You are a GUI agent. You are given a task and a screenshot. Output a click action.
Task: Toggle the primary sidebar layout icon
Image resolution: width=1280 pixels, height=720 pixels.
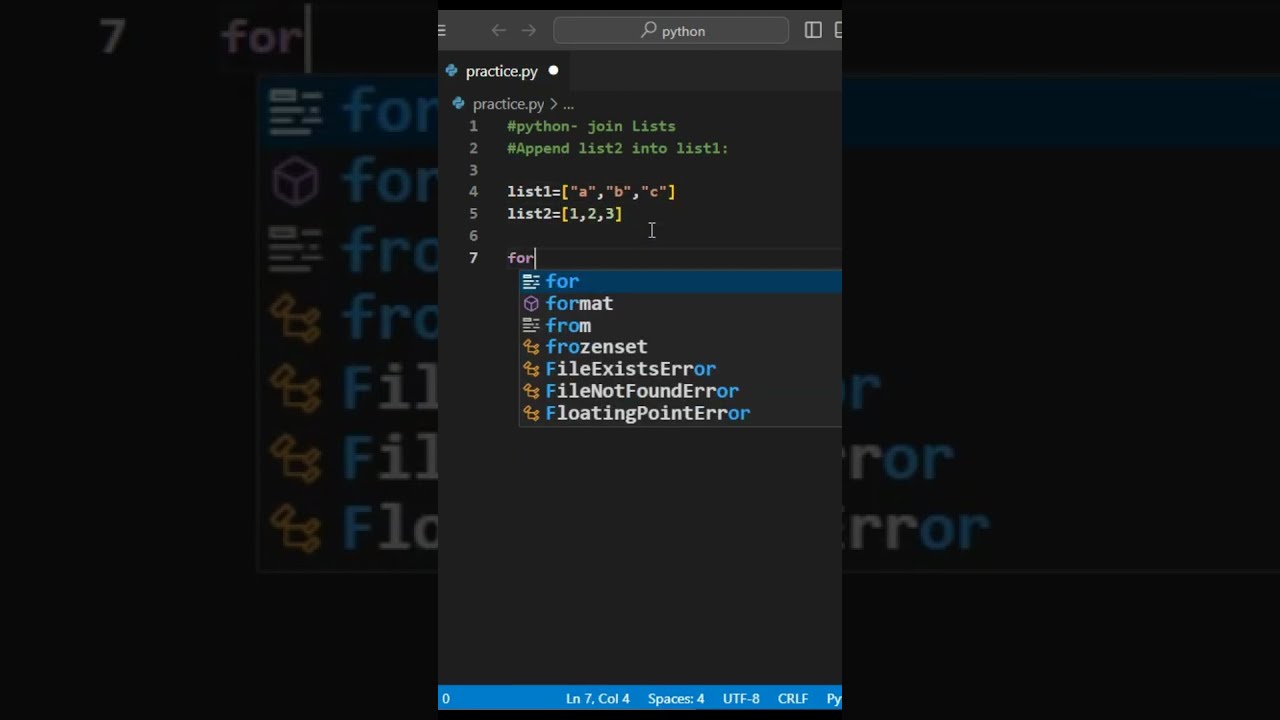[x=813, y=31]
